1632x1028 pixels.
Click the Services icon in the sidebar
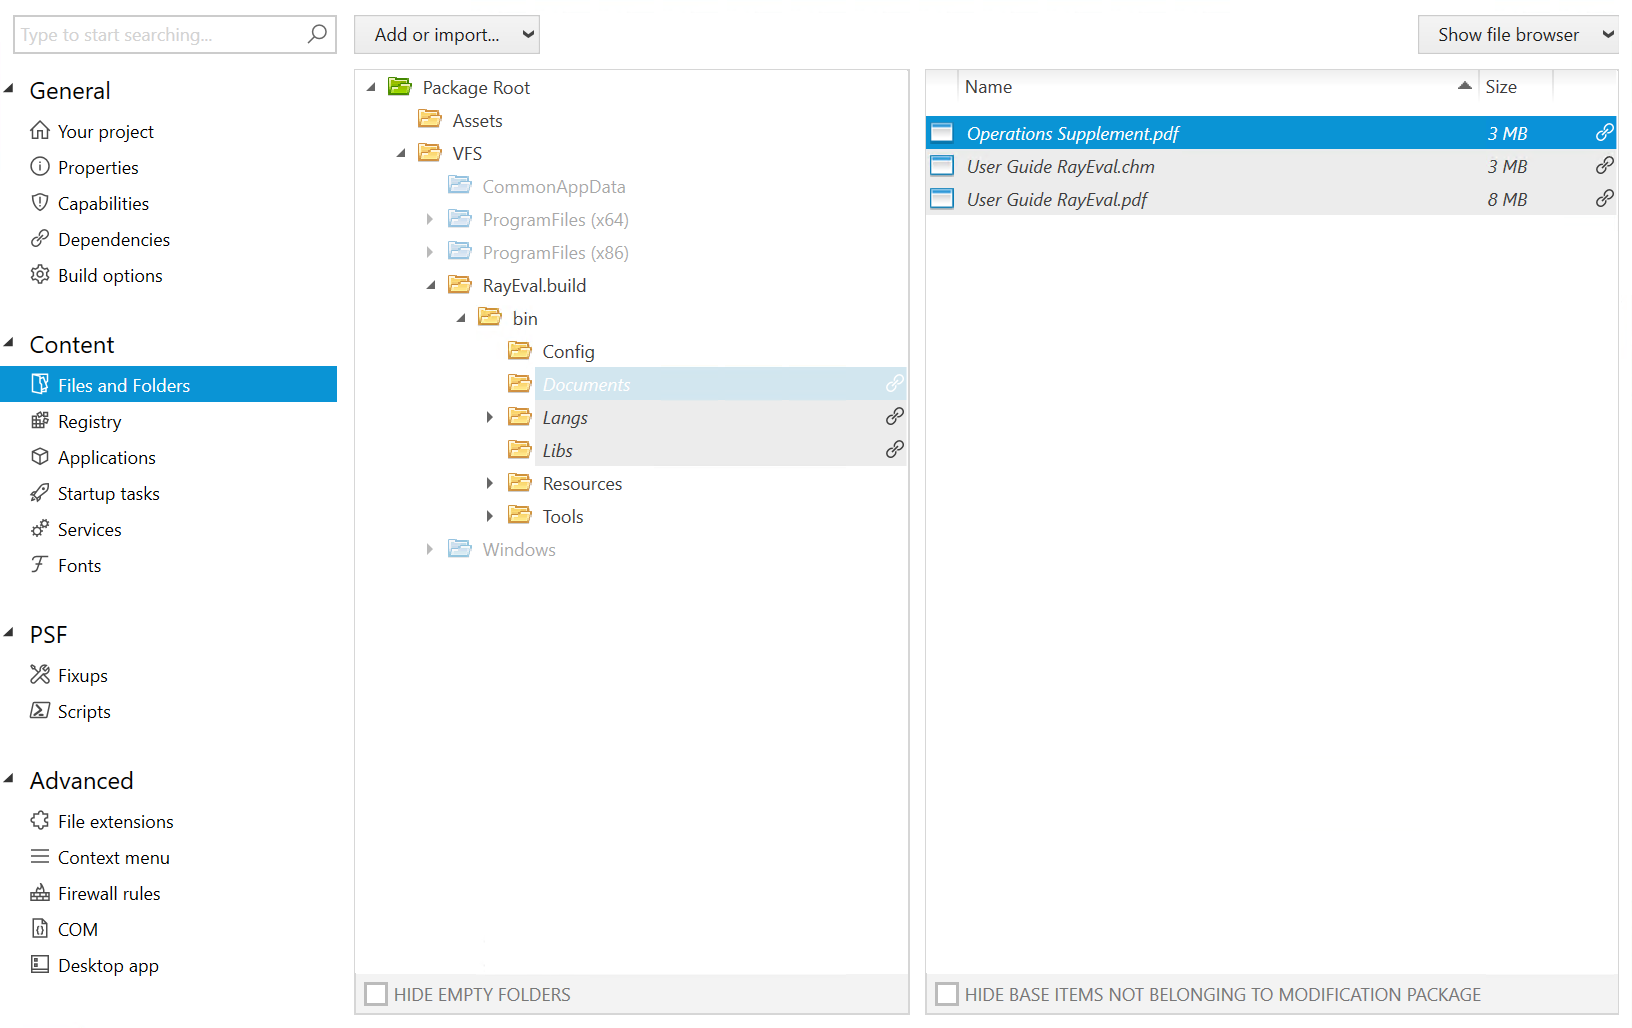(40, 529)
